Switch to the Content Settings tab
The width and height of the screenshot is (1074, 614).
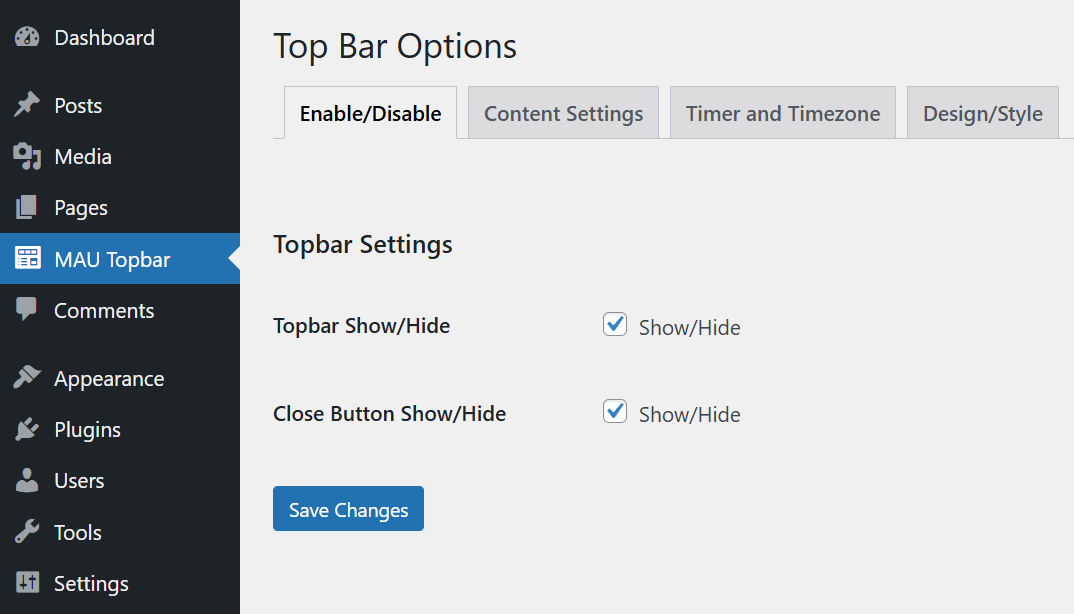pyautogui.click(x=564, y=113)
